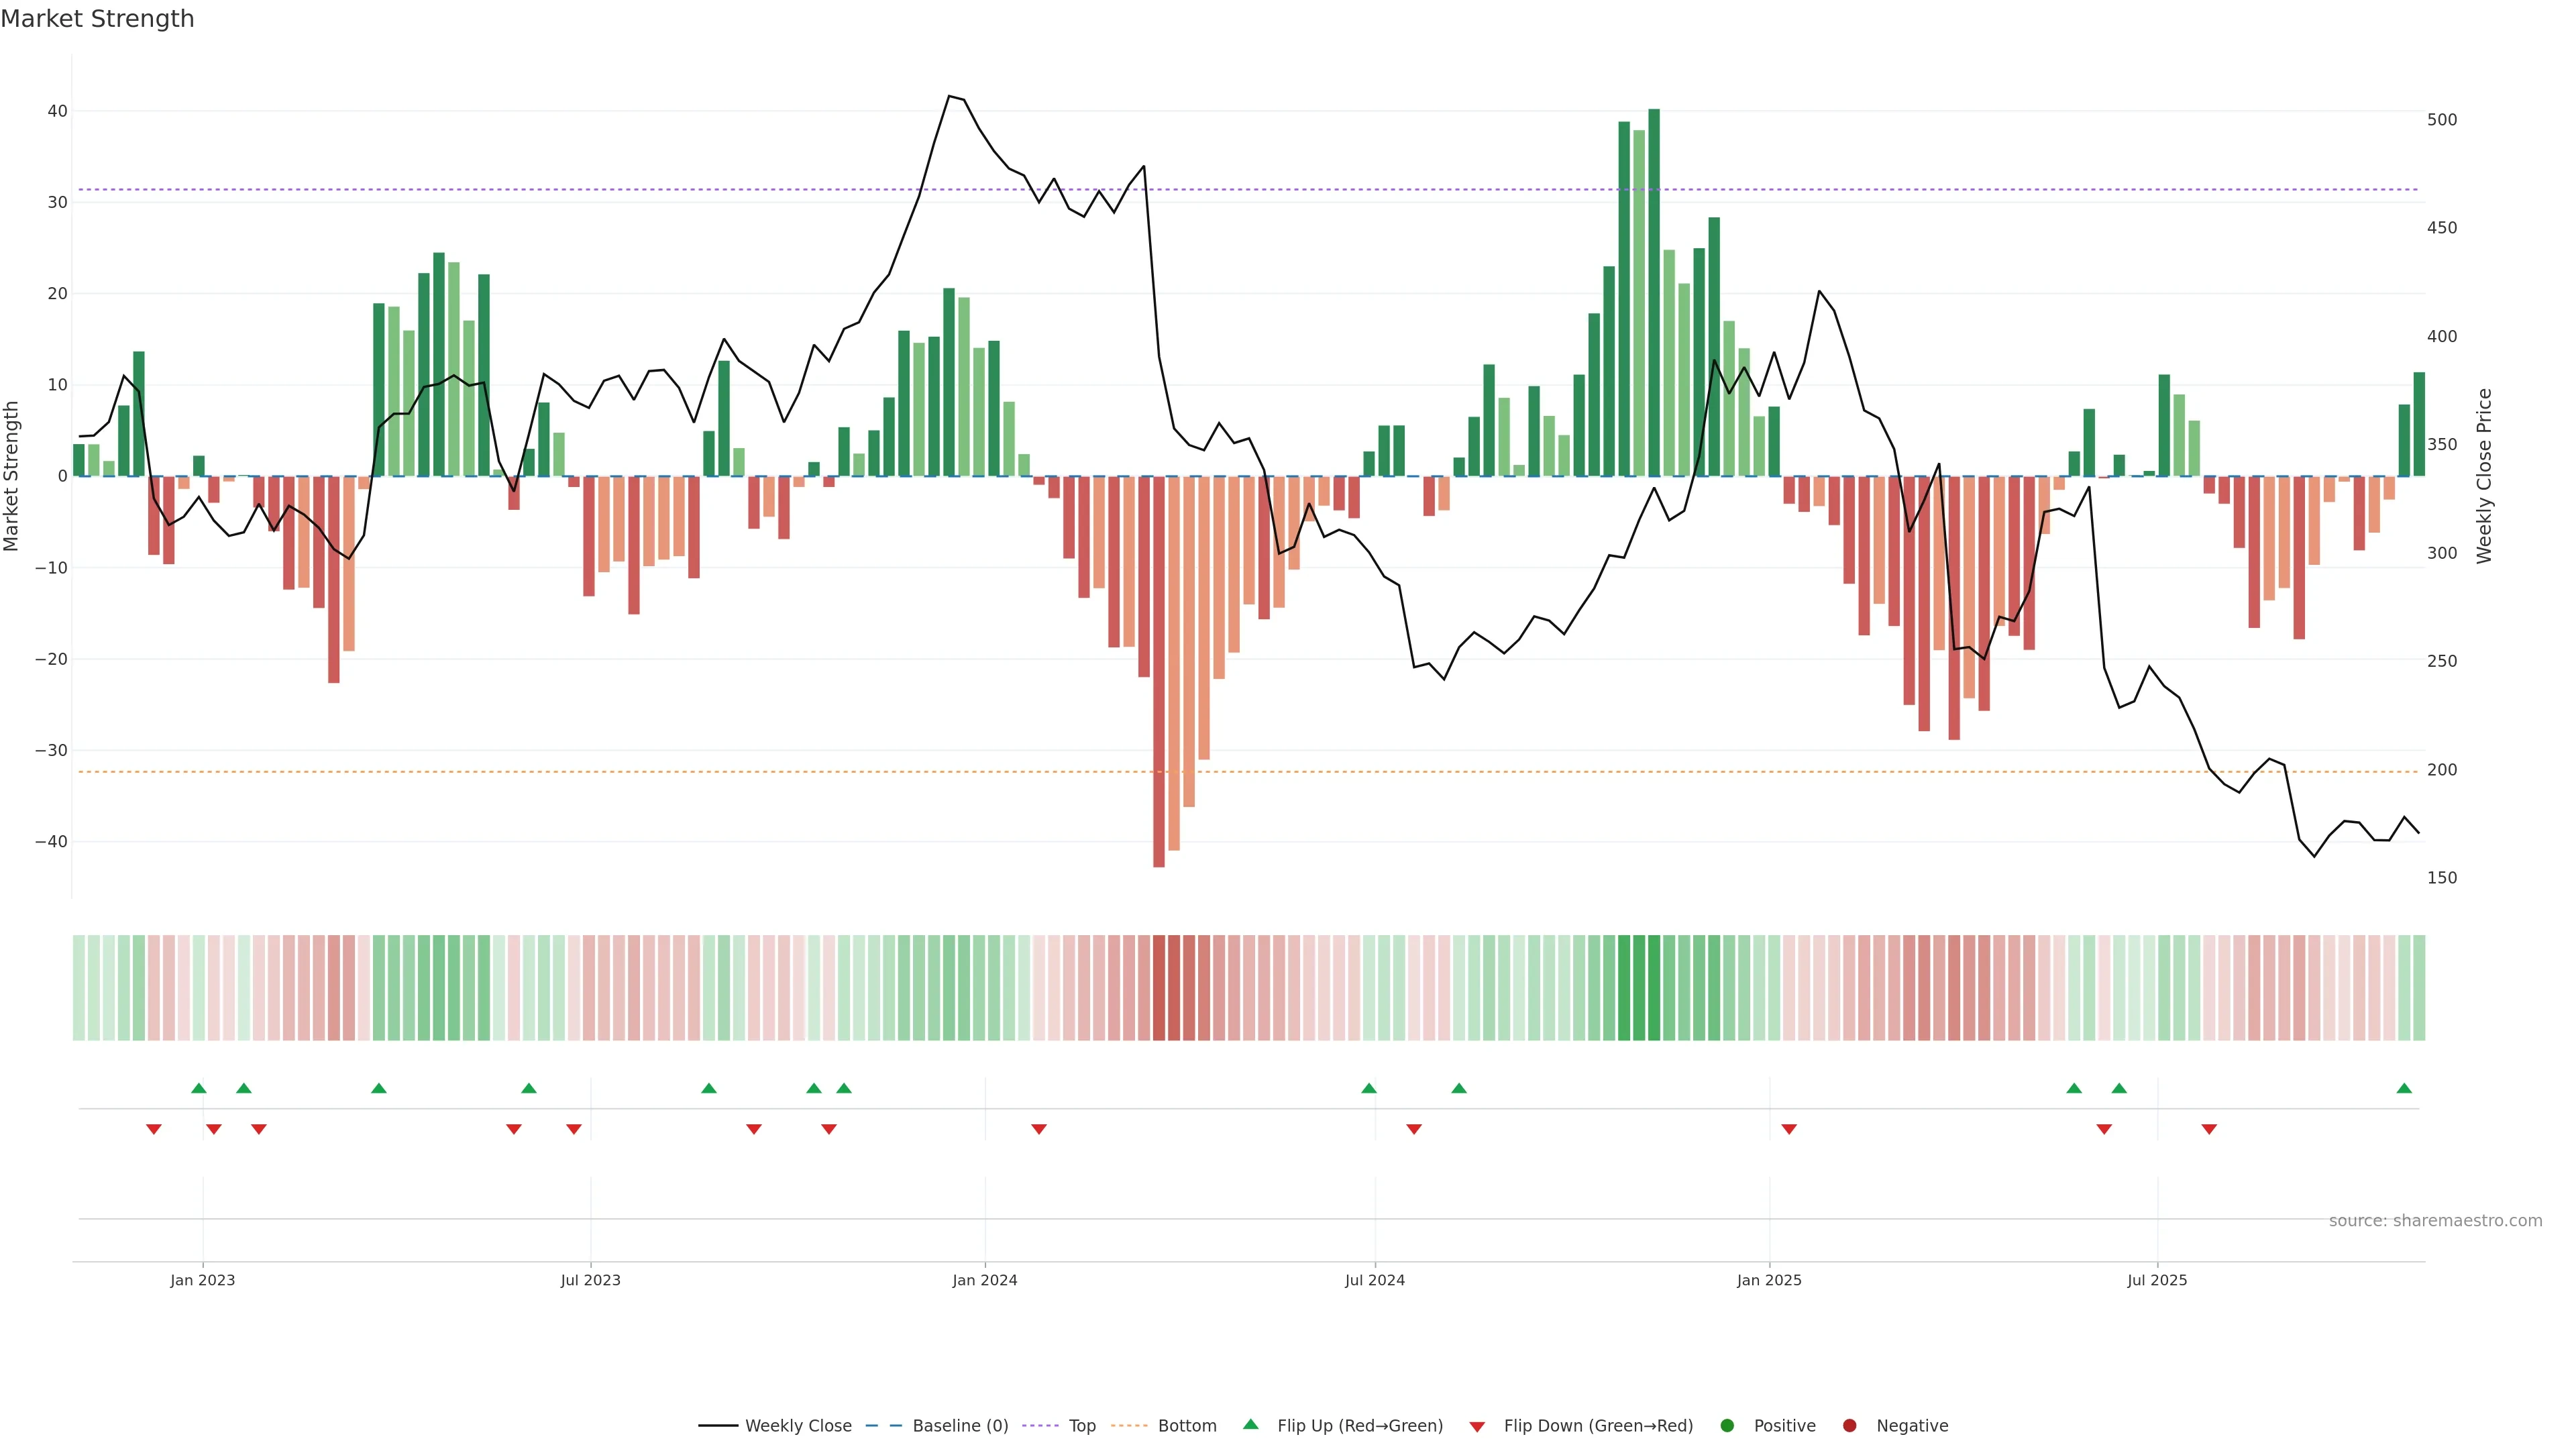
Task: Click the red Negative legend dot
Action: tap(1849, 1426)
